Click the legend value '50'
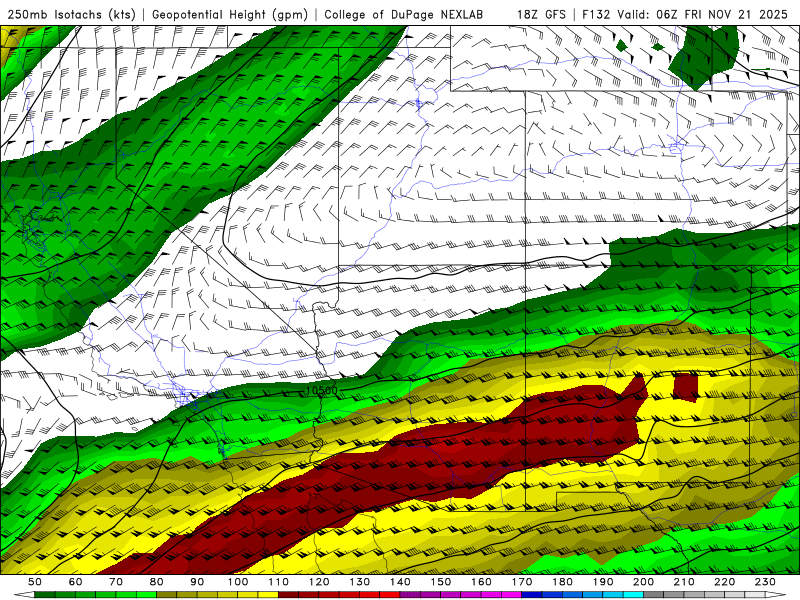 35,582
